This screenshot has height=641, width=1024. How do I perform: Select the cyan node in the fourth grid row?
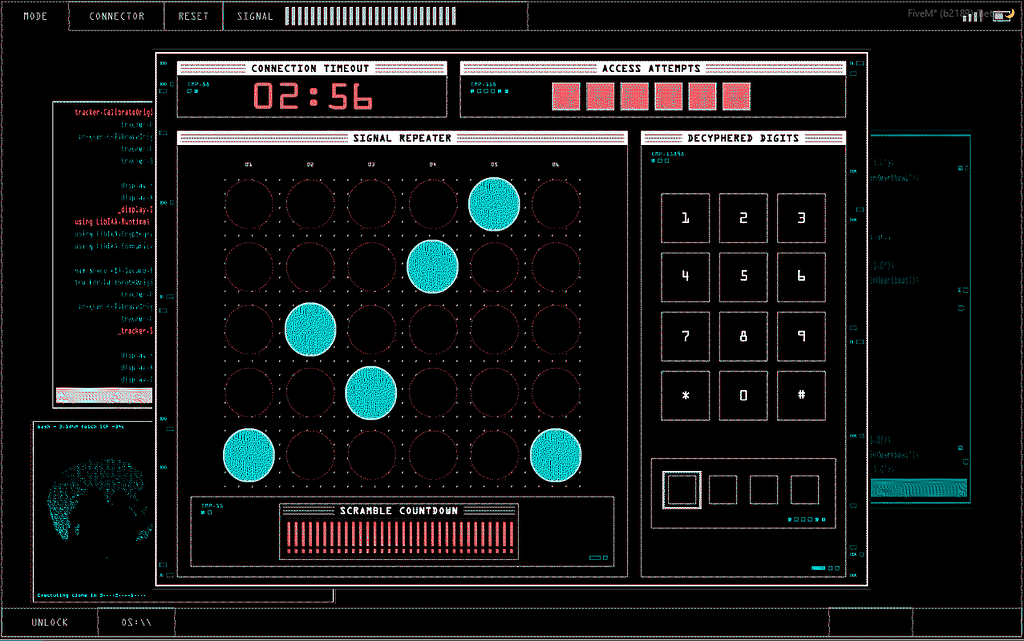coord(371,392)
